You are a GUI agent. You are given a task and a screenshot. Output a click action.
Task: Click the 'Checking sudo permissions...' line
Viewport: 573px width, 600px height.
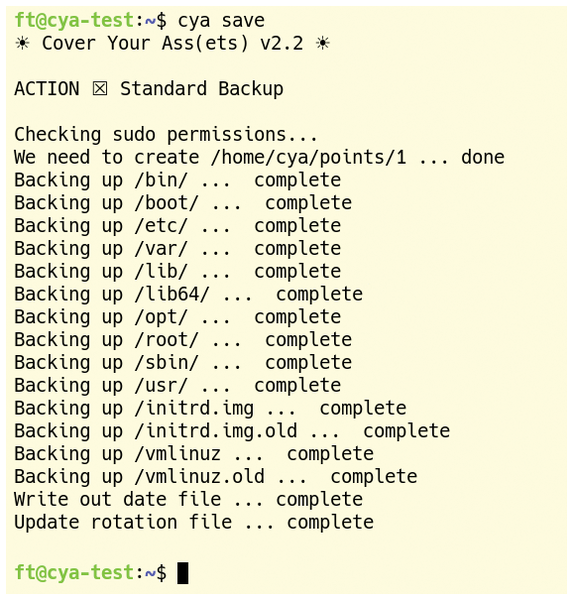(166, 135)
